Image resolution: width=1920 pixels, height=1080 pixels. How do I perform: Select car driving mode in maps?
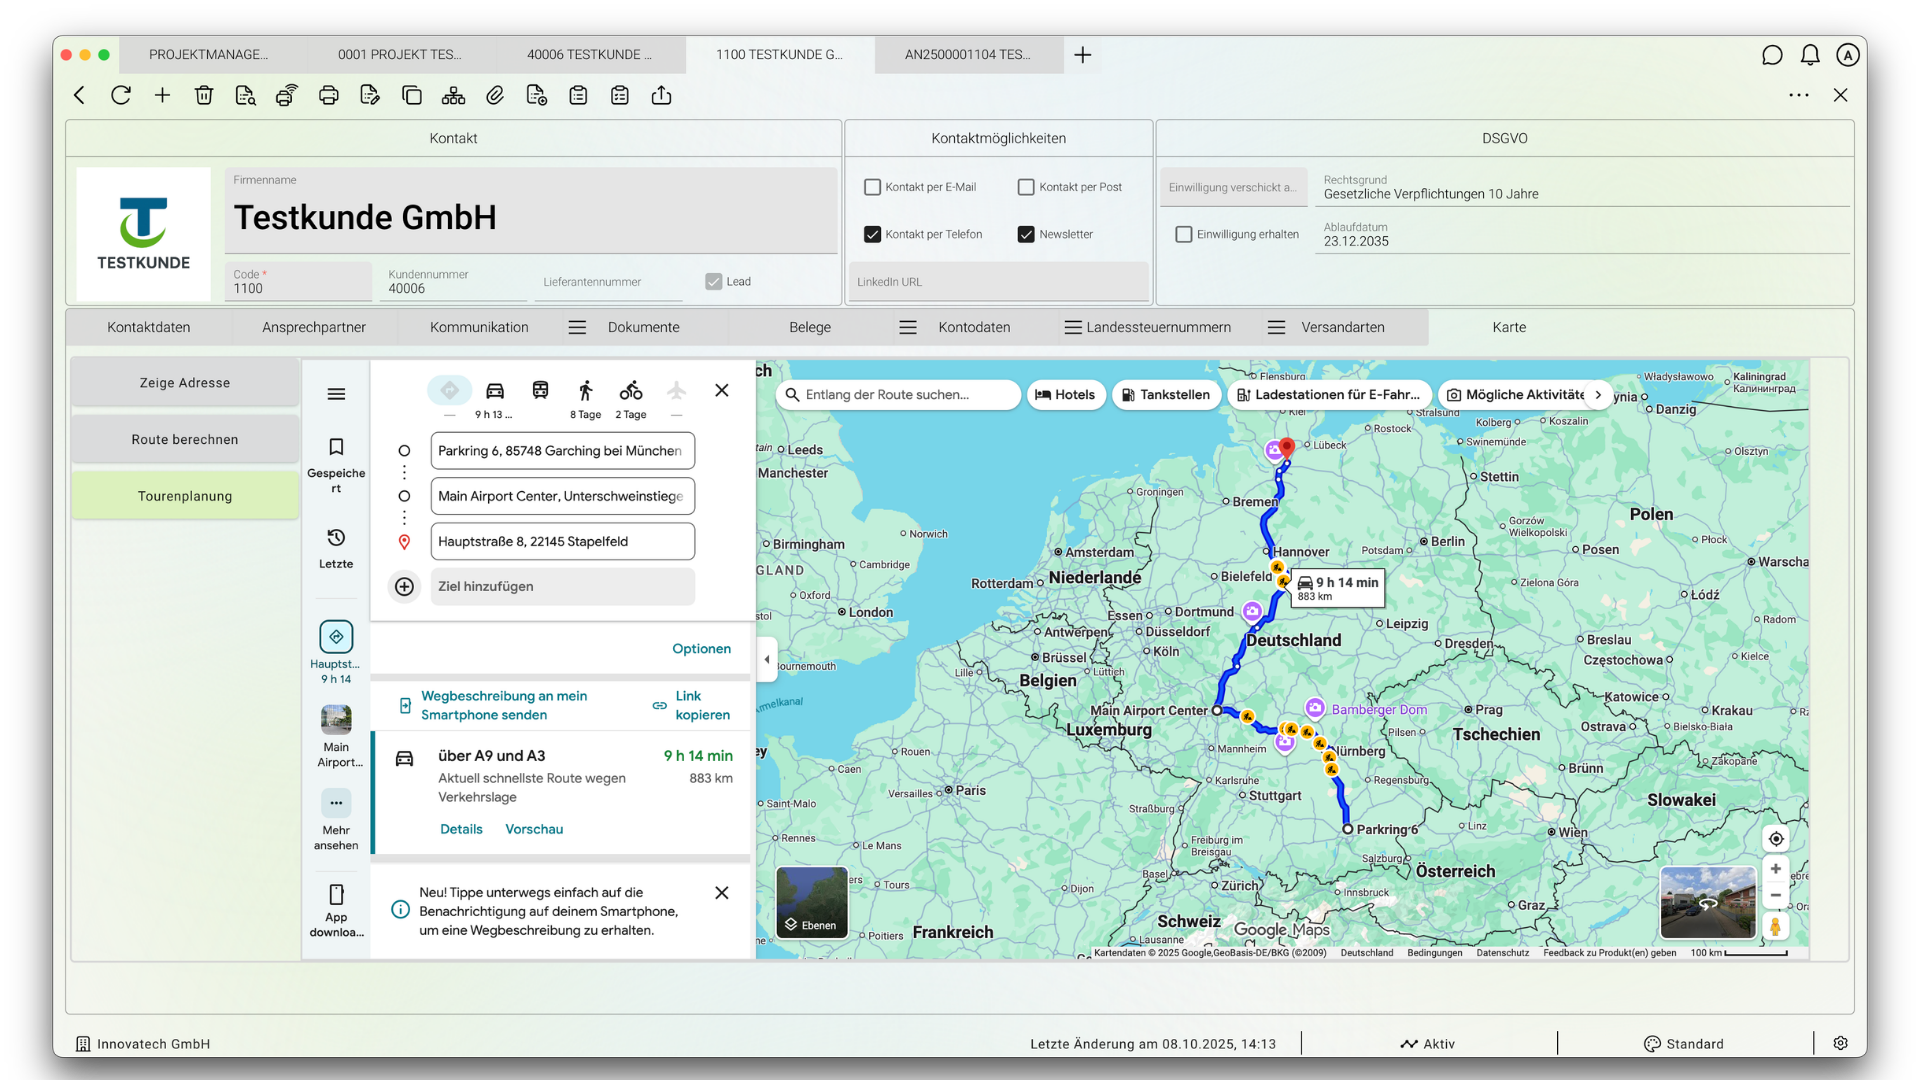495,391
